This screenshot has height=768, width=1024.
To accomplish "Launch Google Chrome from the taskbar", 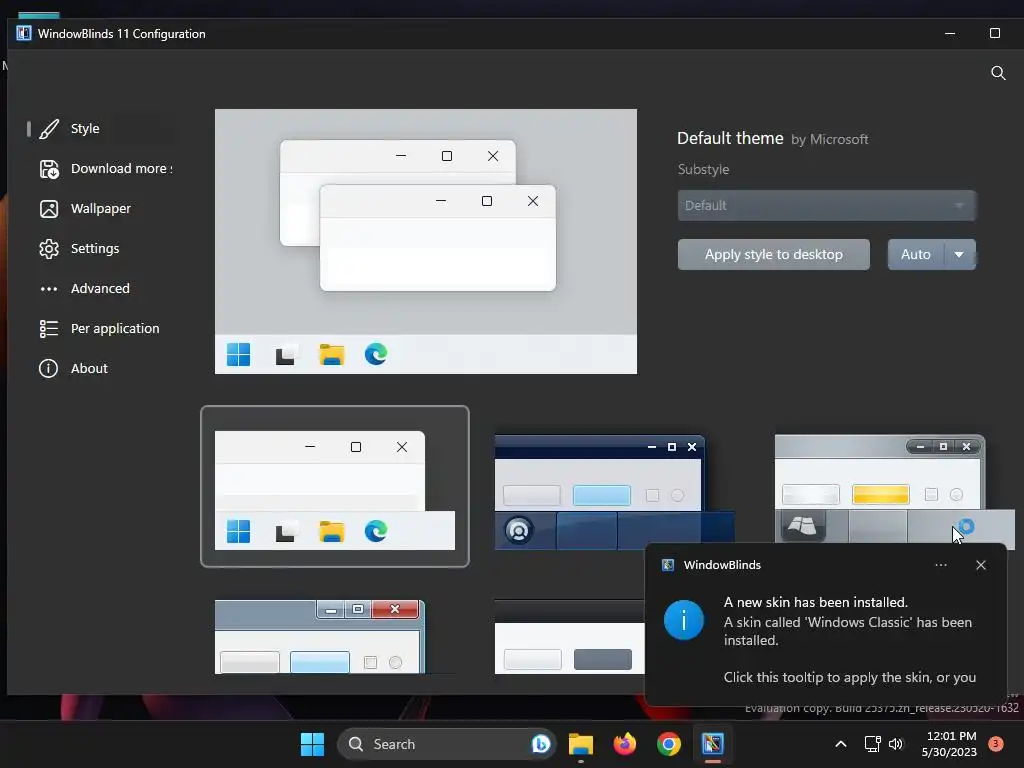I will pyautogui.click(x=669, y=744).
